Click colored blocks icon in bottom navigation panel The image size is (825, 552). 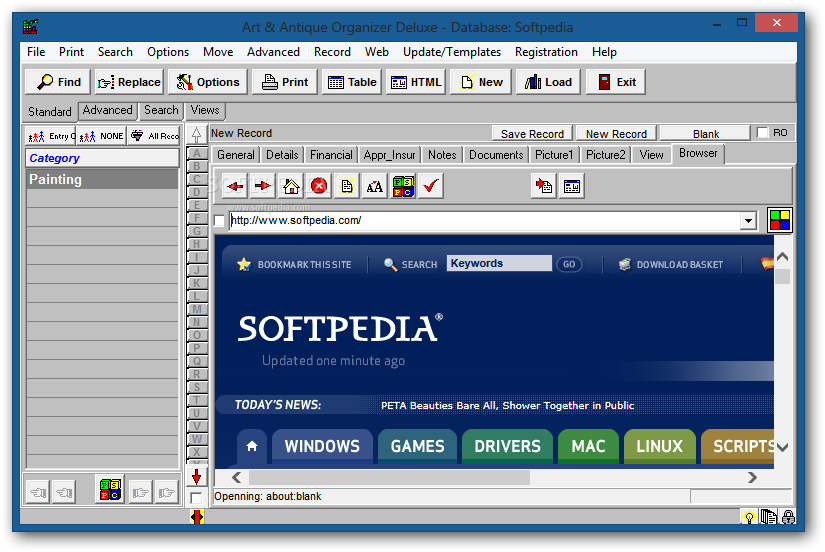point(110,489)
